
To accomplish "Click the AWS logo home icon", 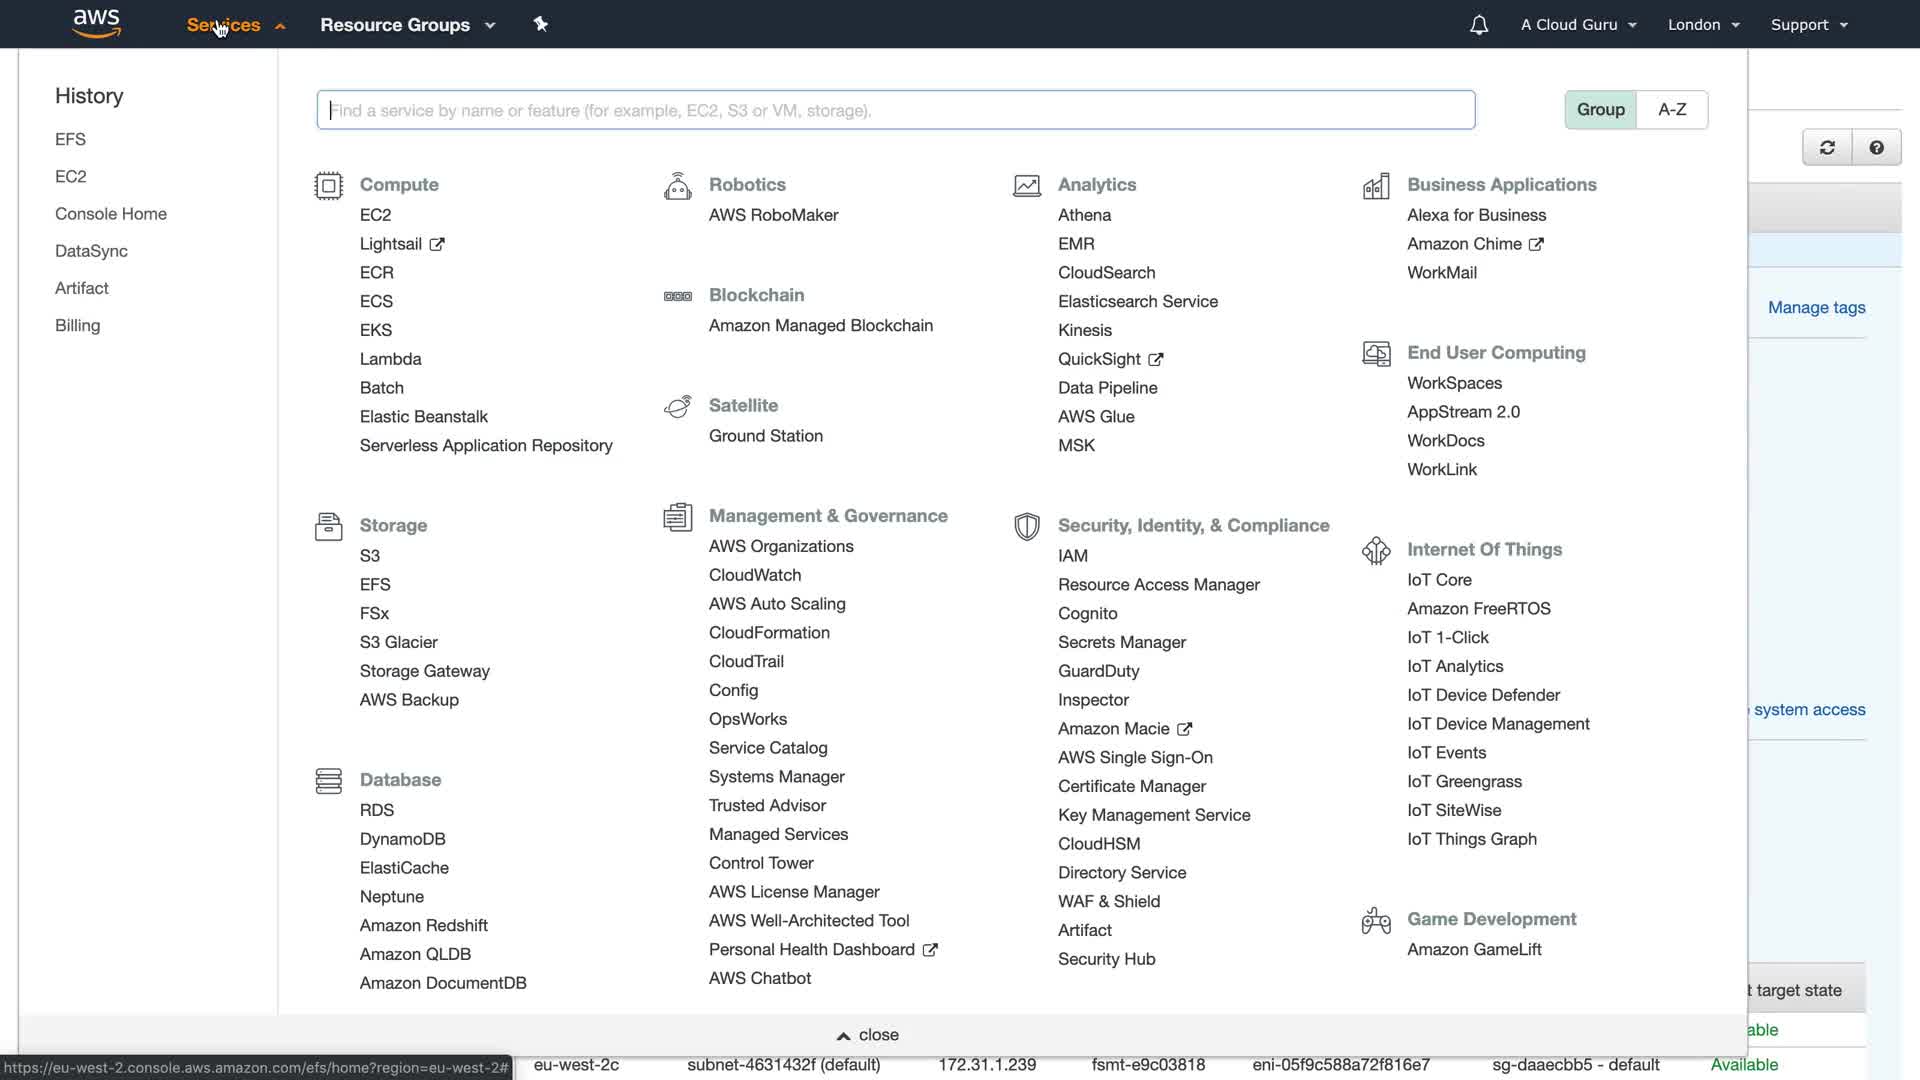I will point(97,23).
